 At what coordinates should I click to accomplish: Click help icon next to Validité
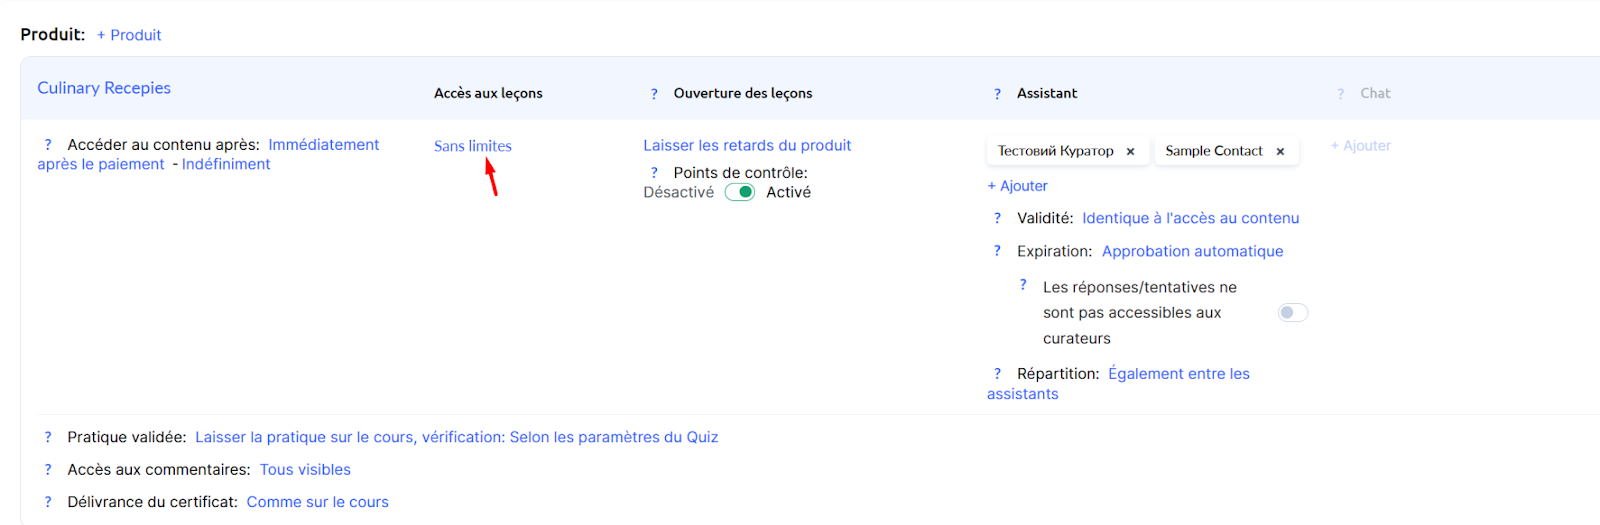point(997,218)
